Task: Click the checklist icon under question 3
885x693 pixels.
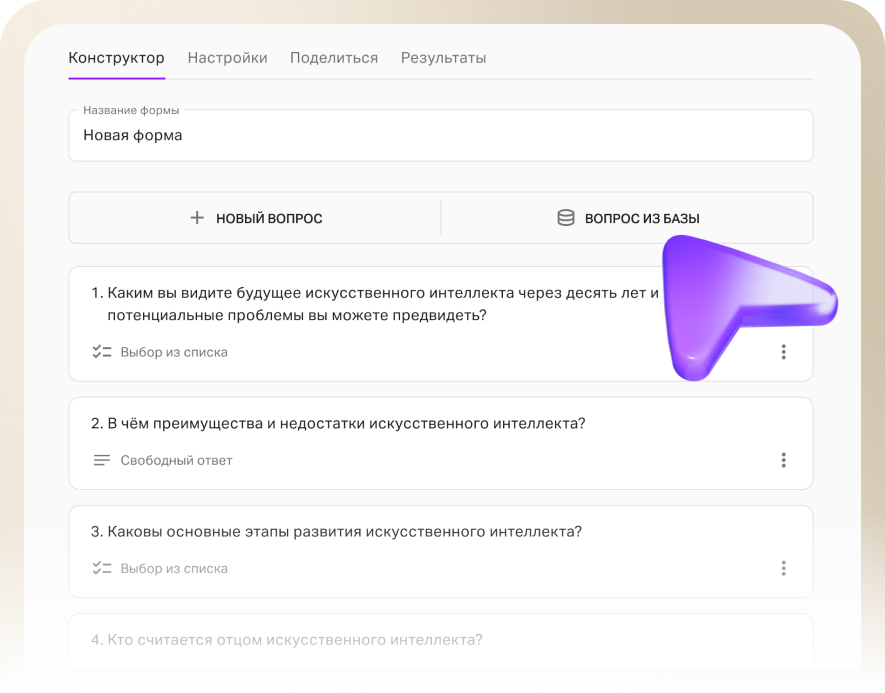Action: (101, 568)
